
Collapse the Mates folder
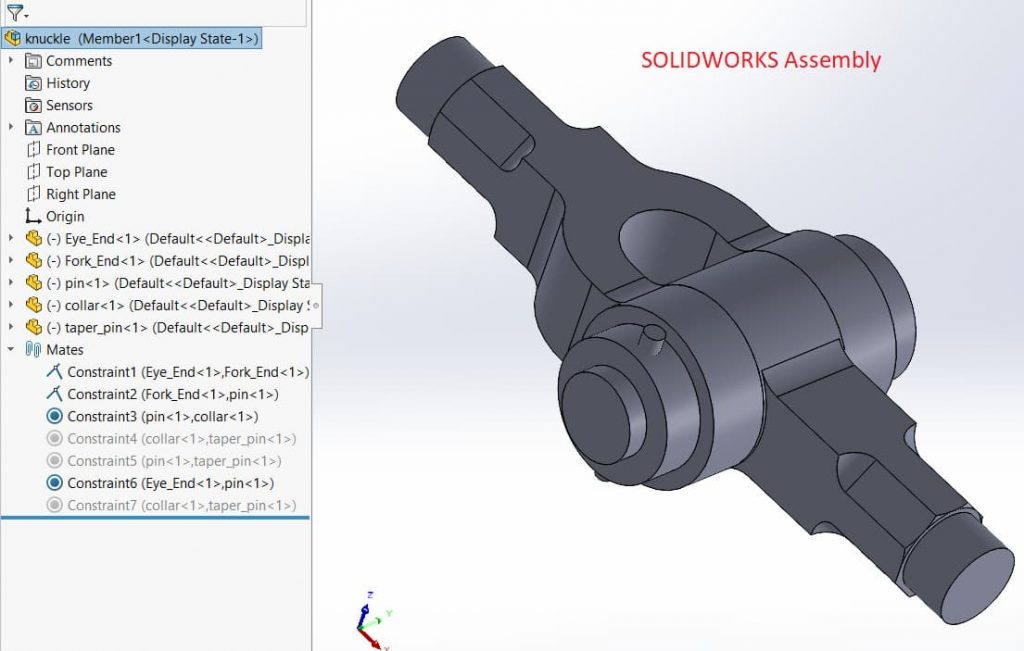[11, 350]
